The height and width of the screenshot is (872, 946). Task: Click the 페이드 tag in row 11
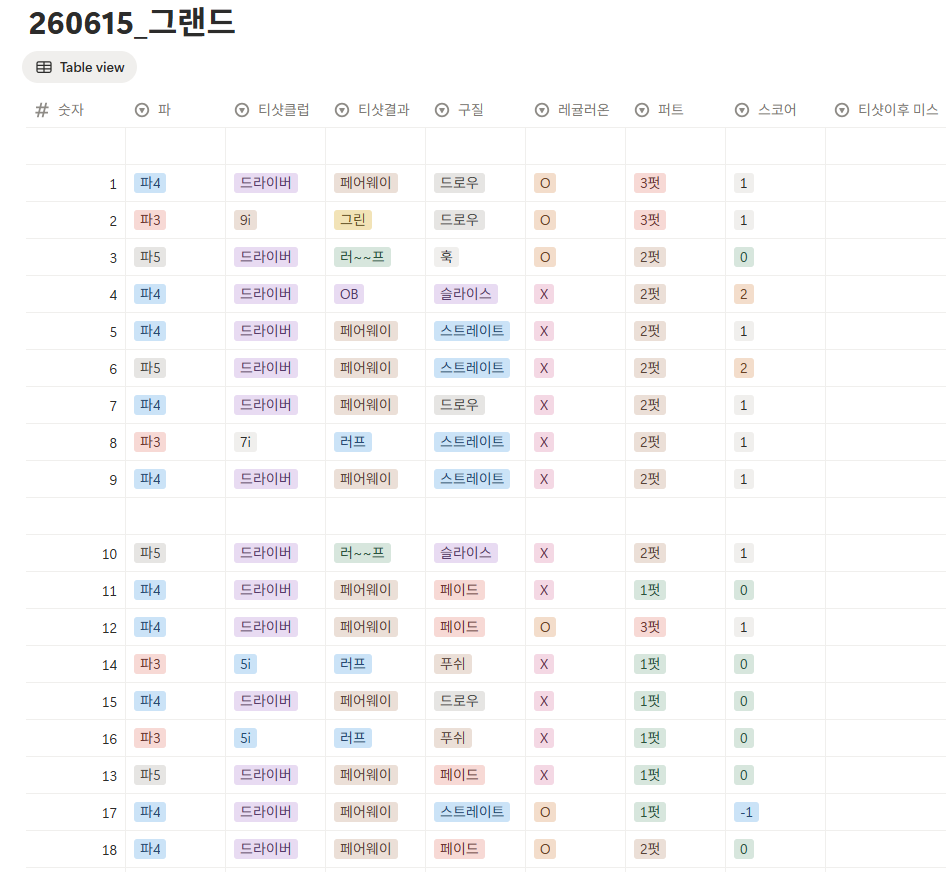point(459,590)
